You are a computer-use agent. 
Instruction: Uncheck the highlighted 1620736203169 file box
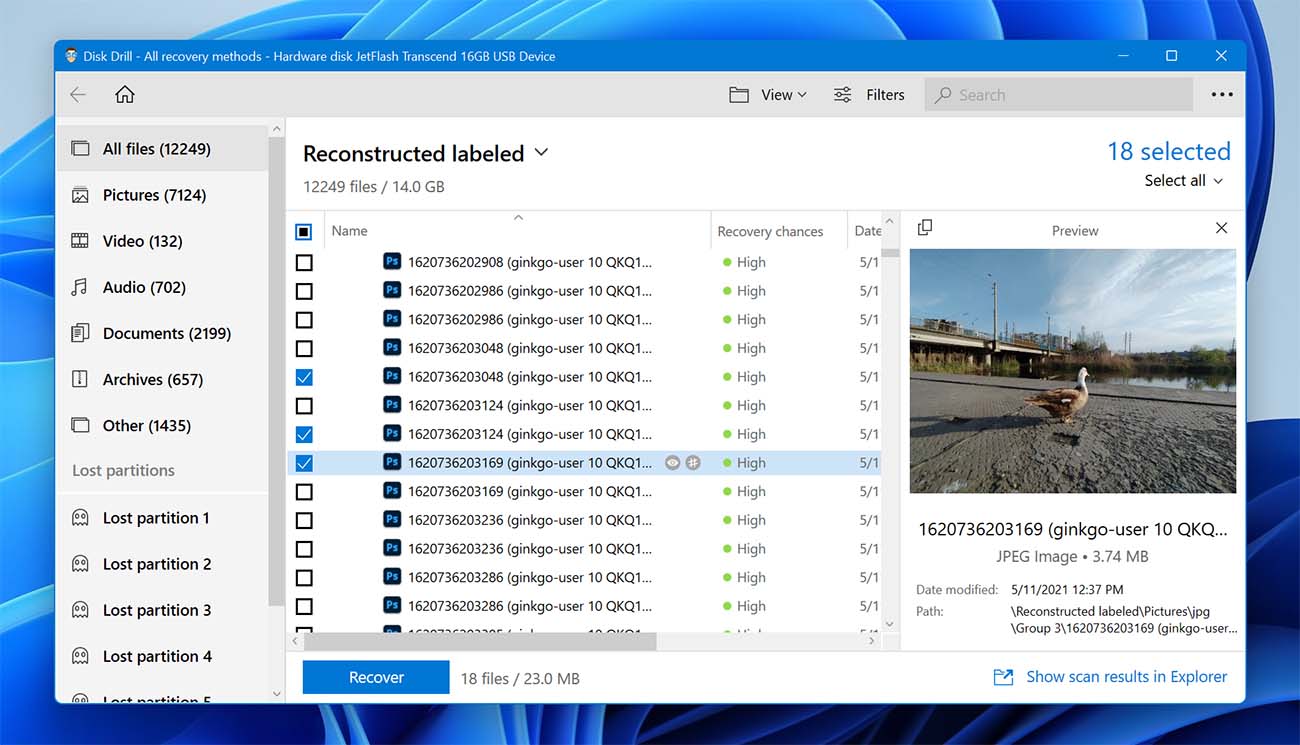point(304,463)
